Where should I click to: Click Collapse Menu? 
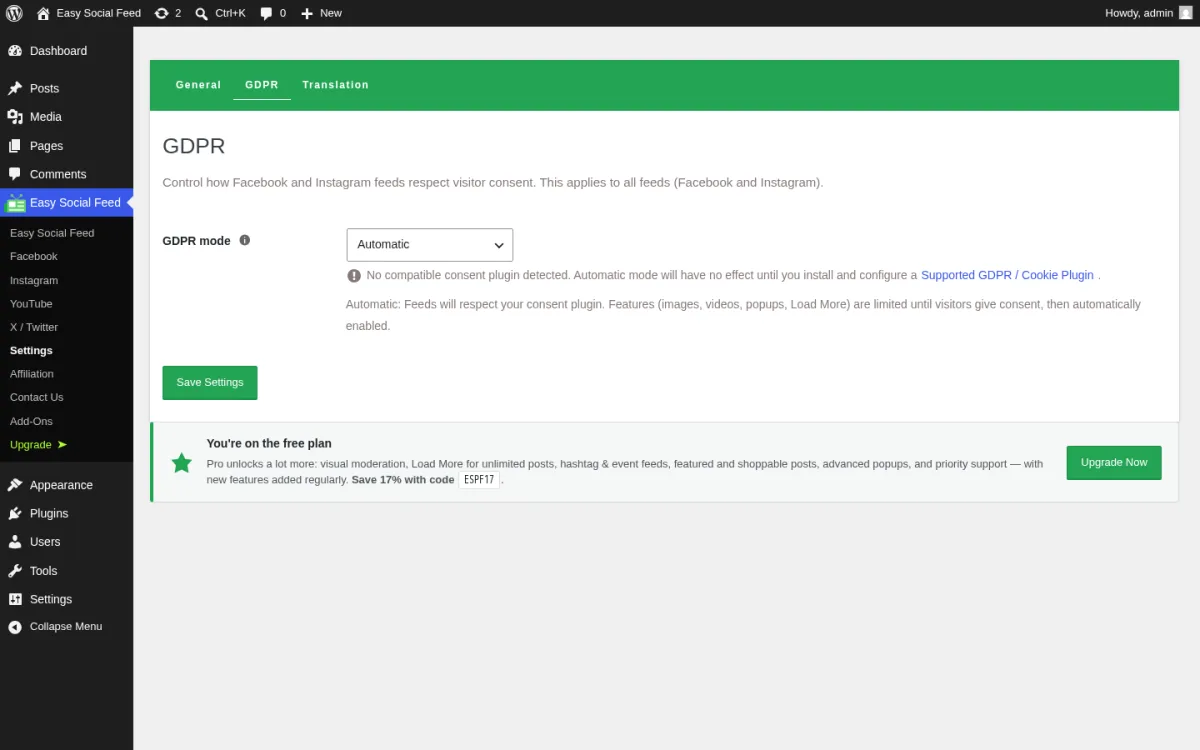tap(66, 627)
